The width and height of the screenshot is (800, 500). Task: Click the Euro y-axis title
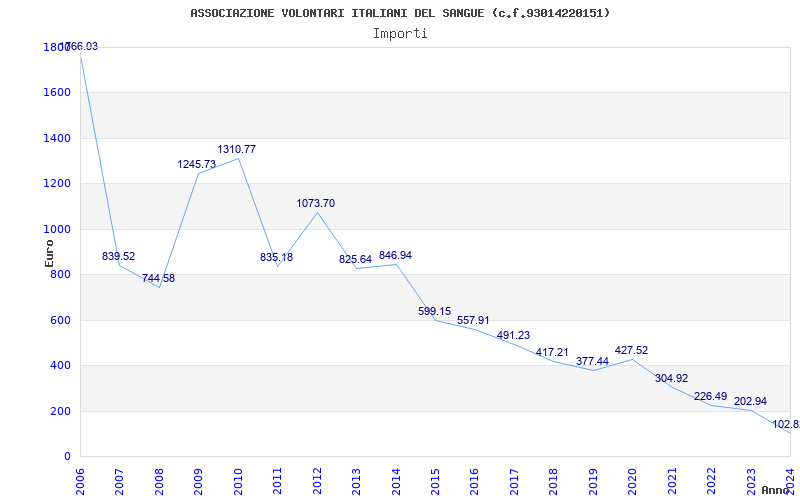tap(49, 253)
